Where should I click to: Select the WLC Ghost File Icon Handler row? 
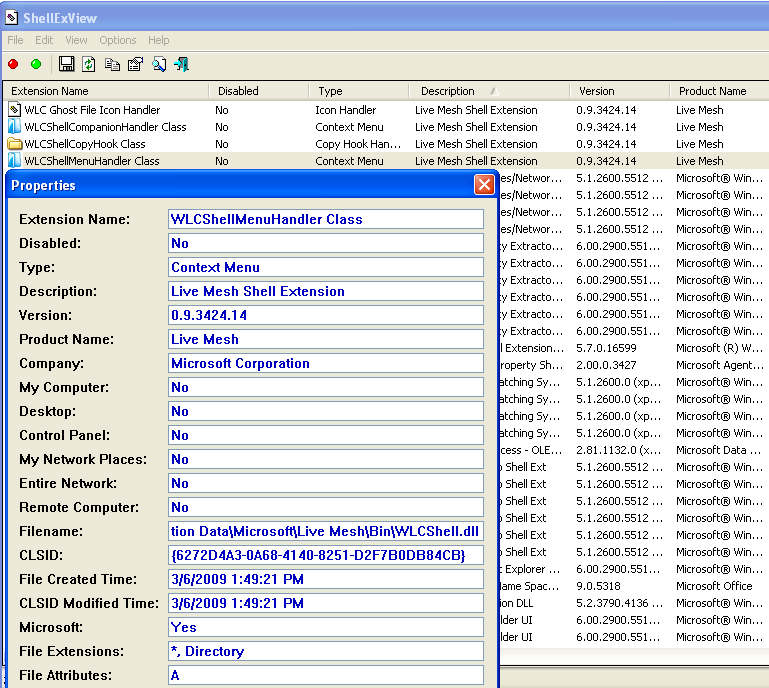point(386,110)
